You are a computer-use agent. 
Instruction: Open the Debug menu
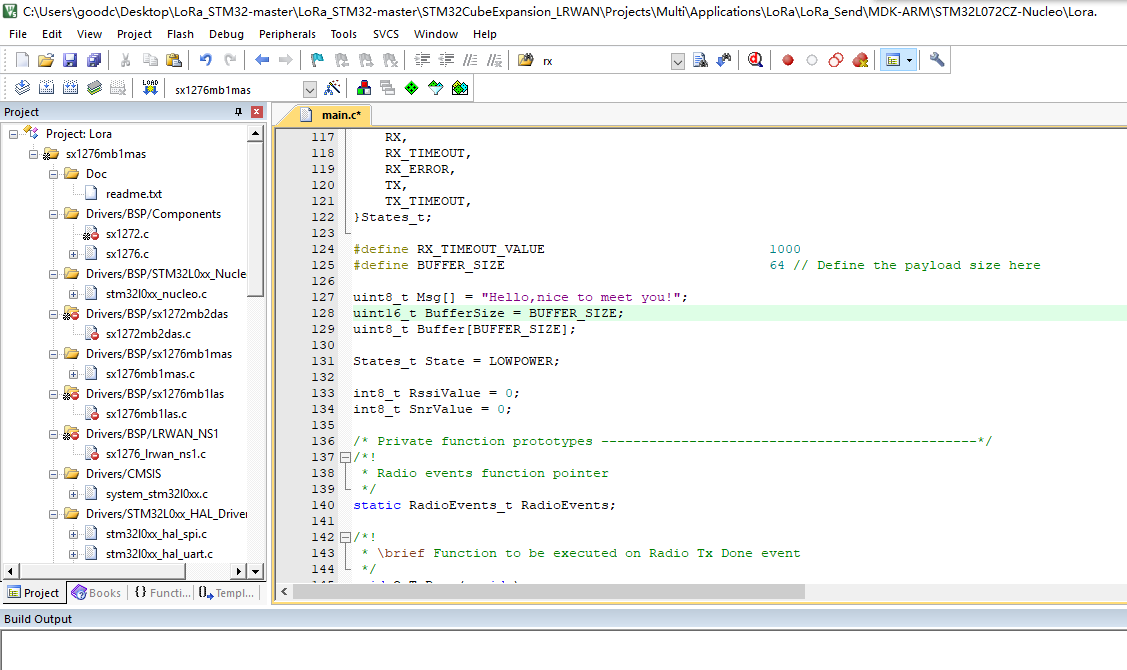pyautogui.click(x=226, y=34)
